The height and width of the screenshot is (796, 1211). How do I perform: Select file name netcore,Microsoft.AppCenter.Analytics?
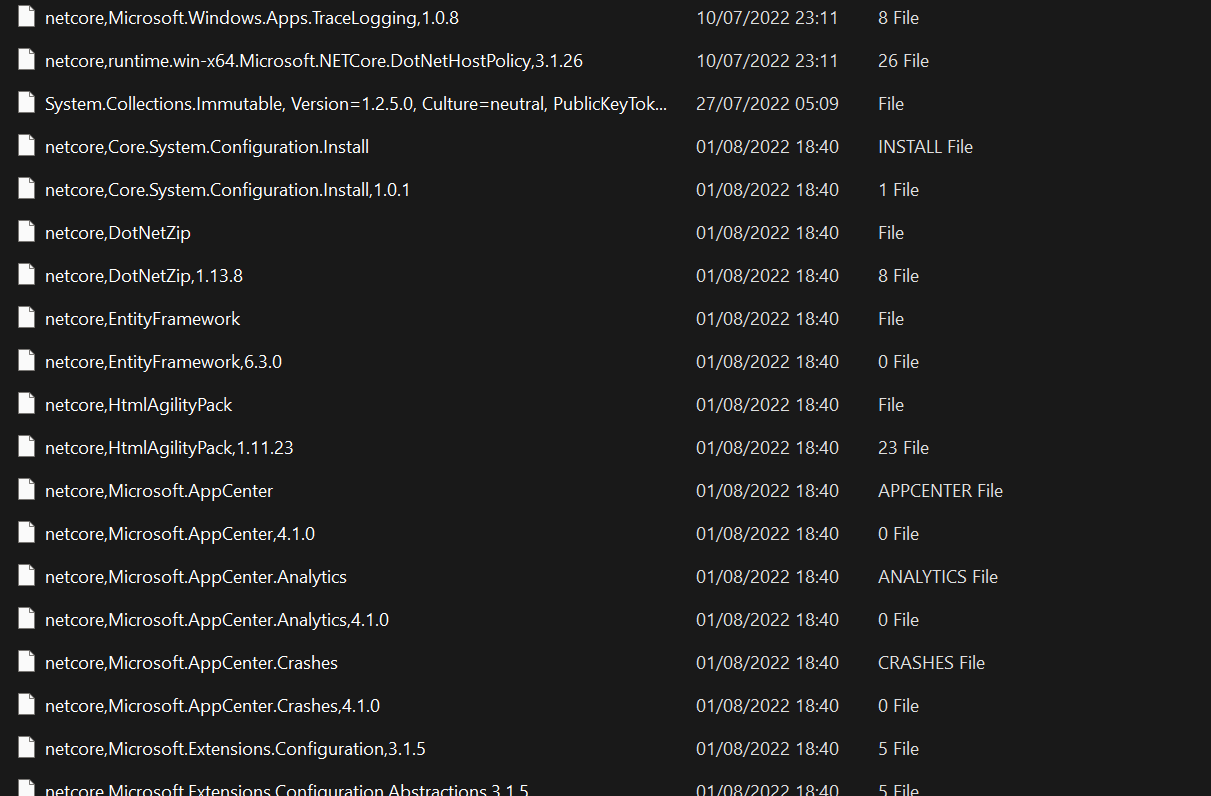(196, 577)
